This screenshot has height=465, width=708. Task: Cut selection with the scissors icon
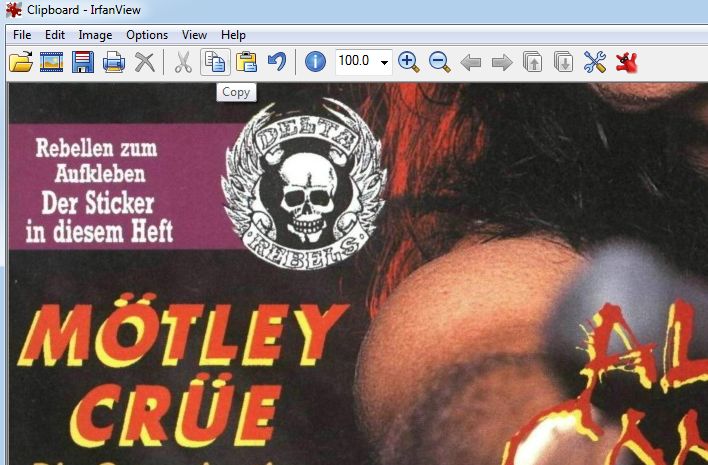coord(183,62)
